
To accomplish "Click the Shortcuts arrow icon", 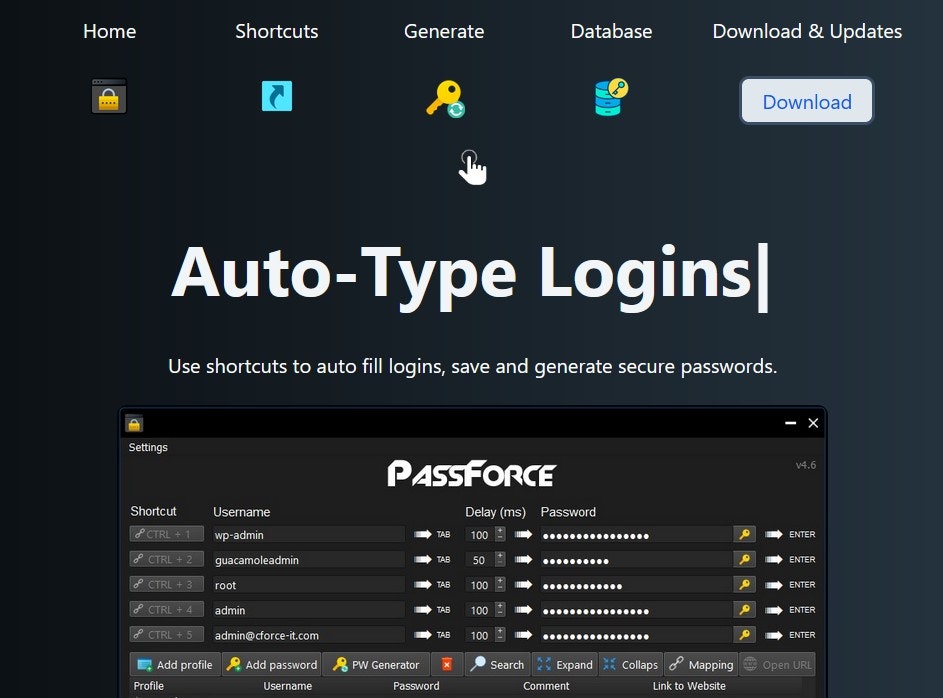I will click(x=277, y=96).
